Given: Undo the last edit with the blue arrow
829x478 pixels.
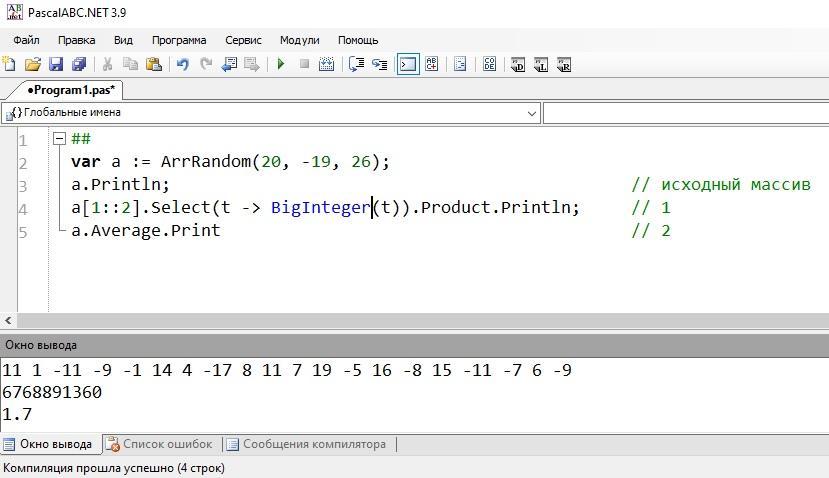Looking at the screenshot, I should click(182, 65).
